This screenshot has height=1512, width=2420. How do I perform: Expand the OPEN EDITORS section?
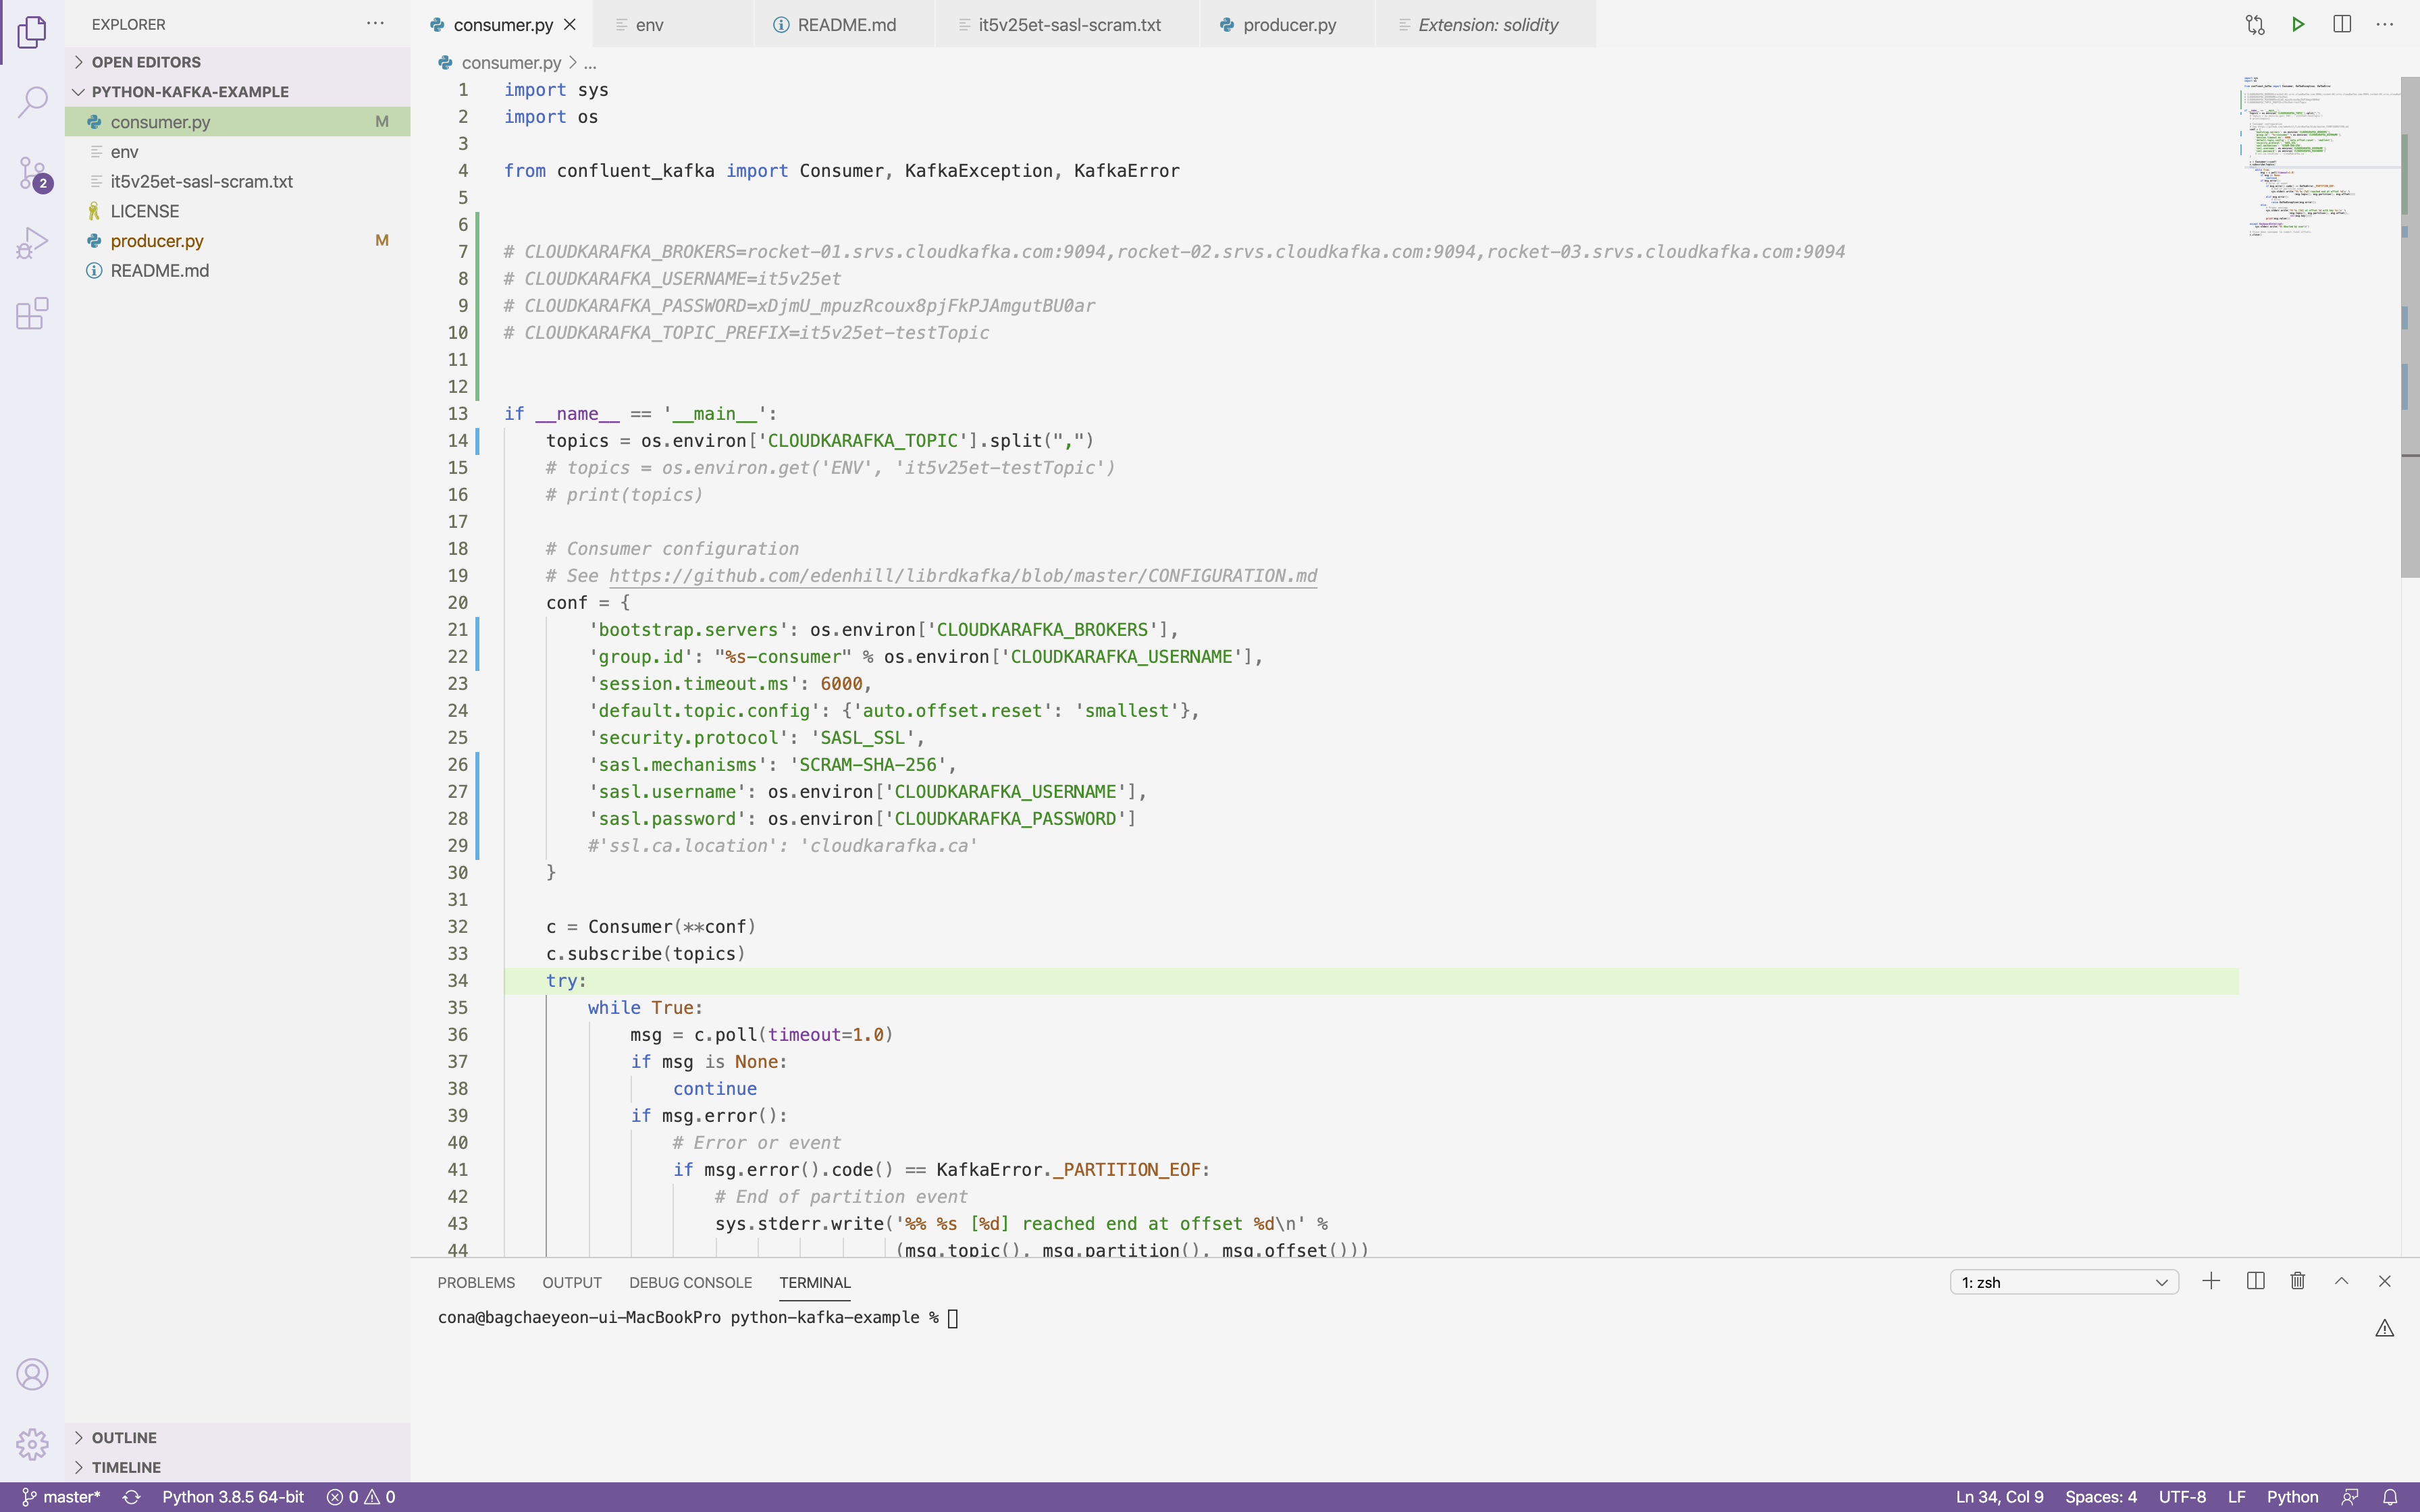pyautogui.click(x=146, y=62)
